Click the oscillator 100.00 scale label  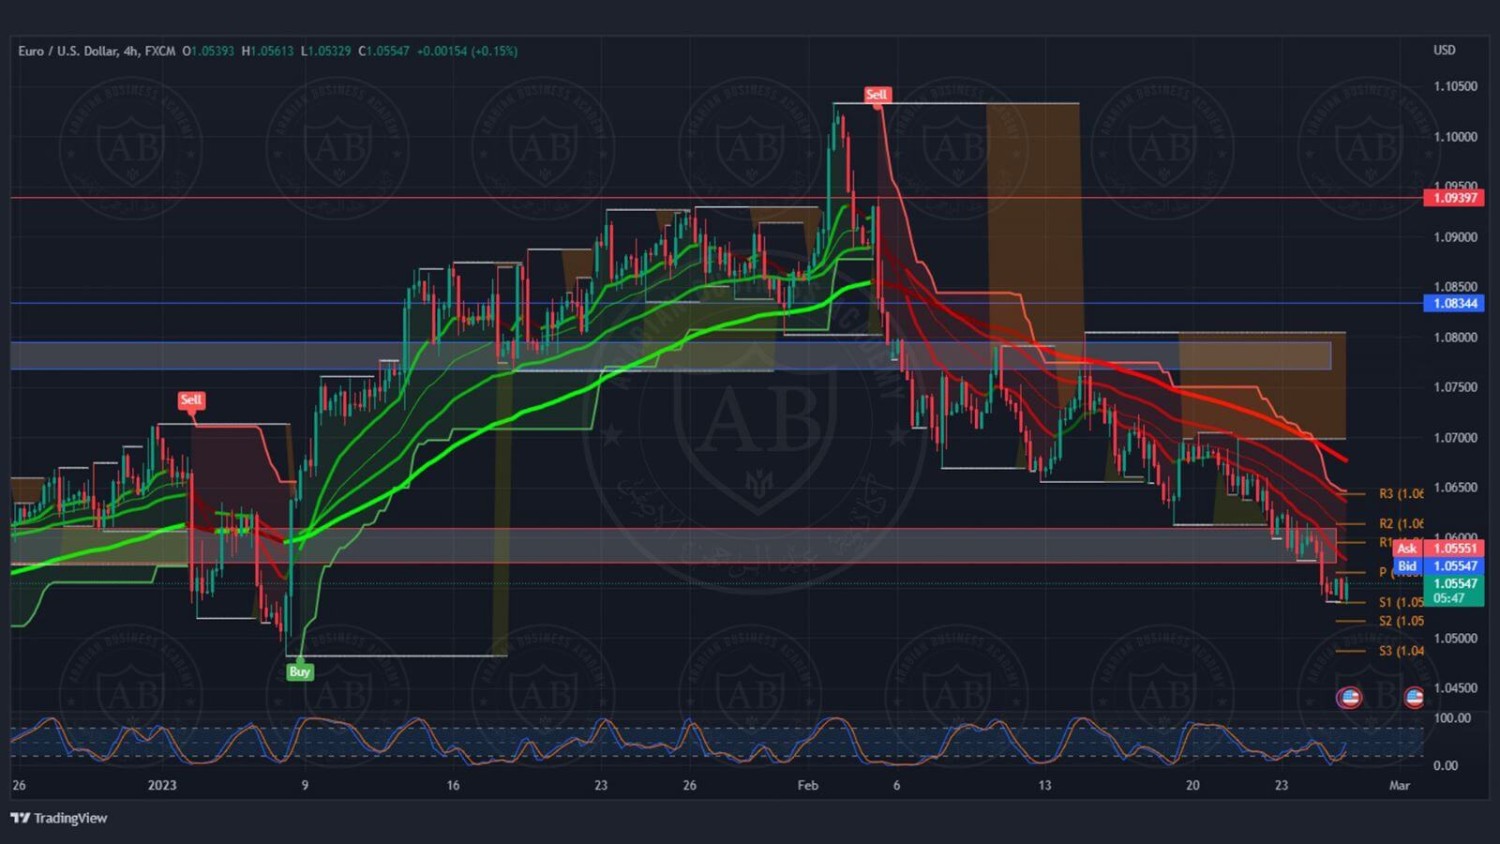coord(1452,718)
